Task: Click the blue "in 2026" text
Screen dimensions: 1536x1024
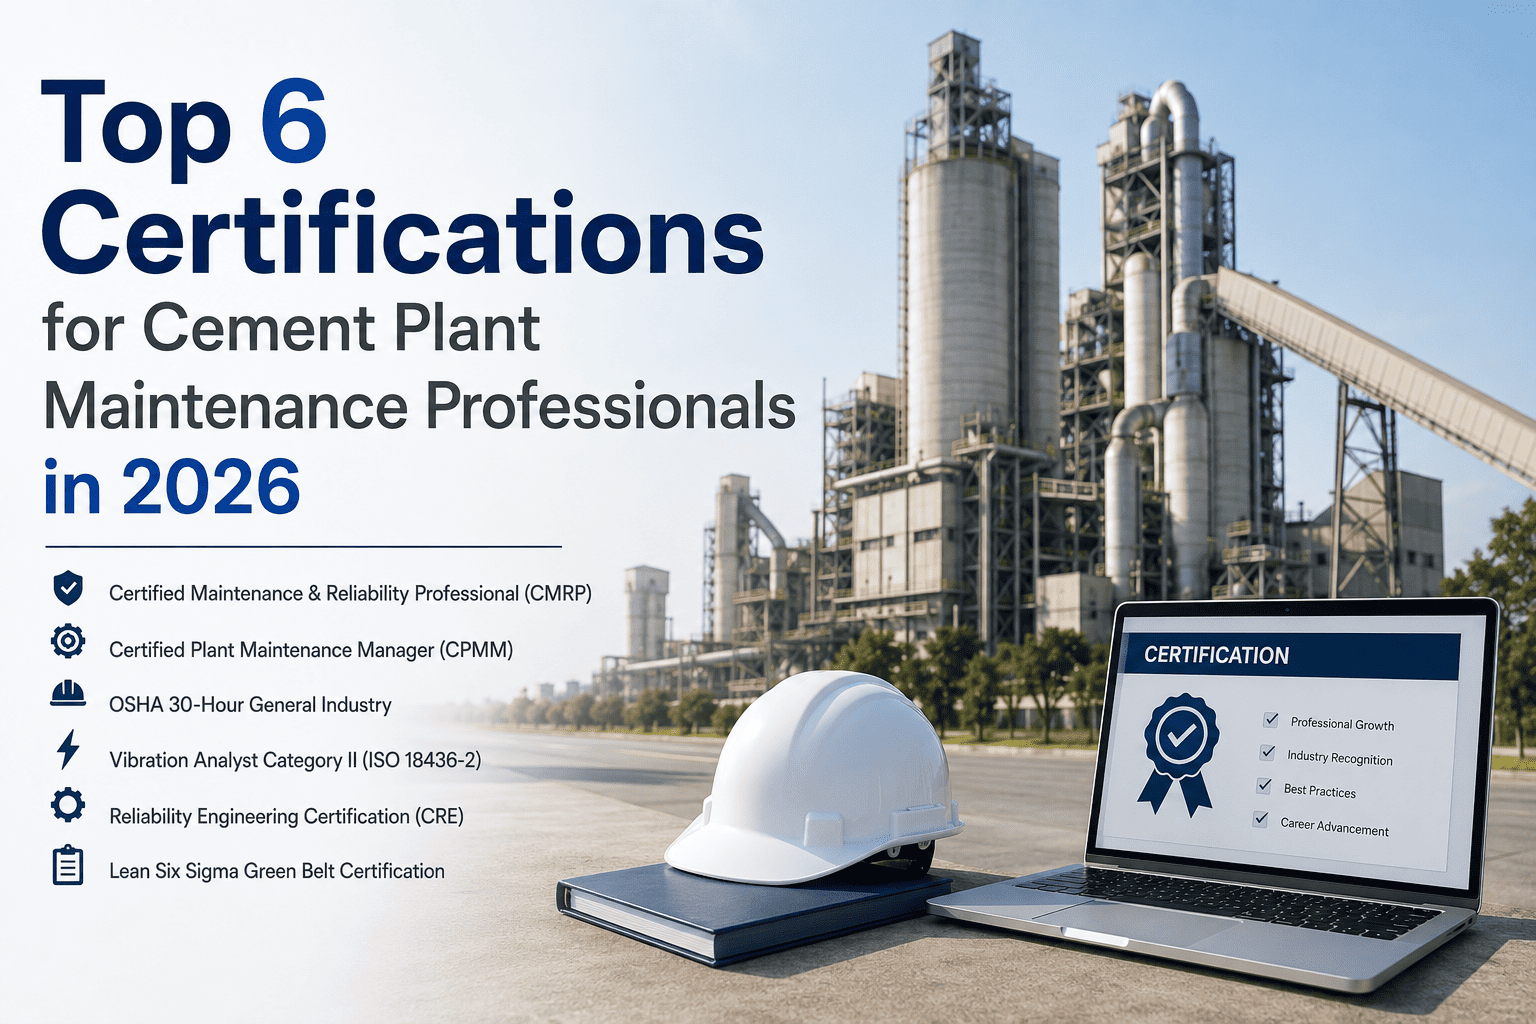Action: click(x=172, y=488)
